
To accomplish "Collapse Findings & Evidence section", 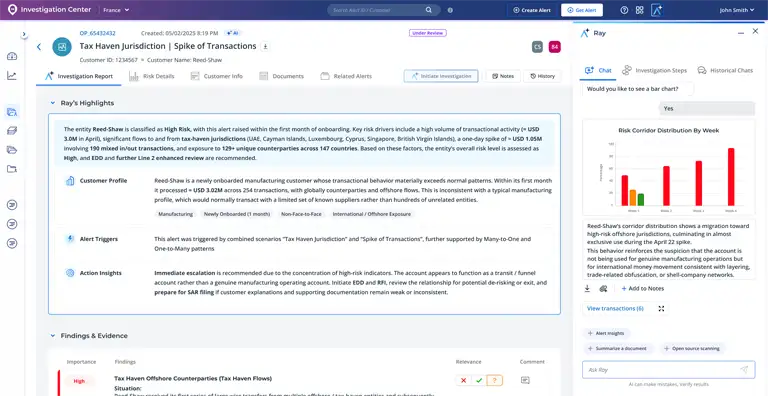I will point(52,336).
